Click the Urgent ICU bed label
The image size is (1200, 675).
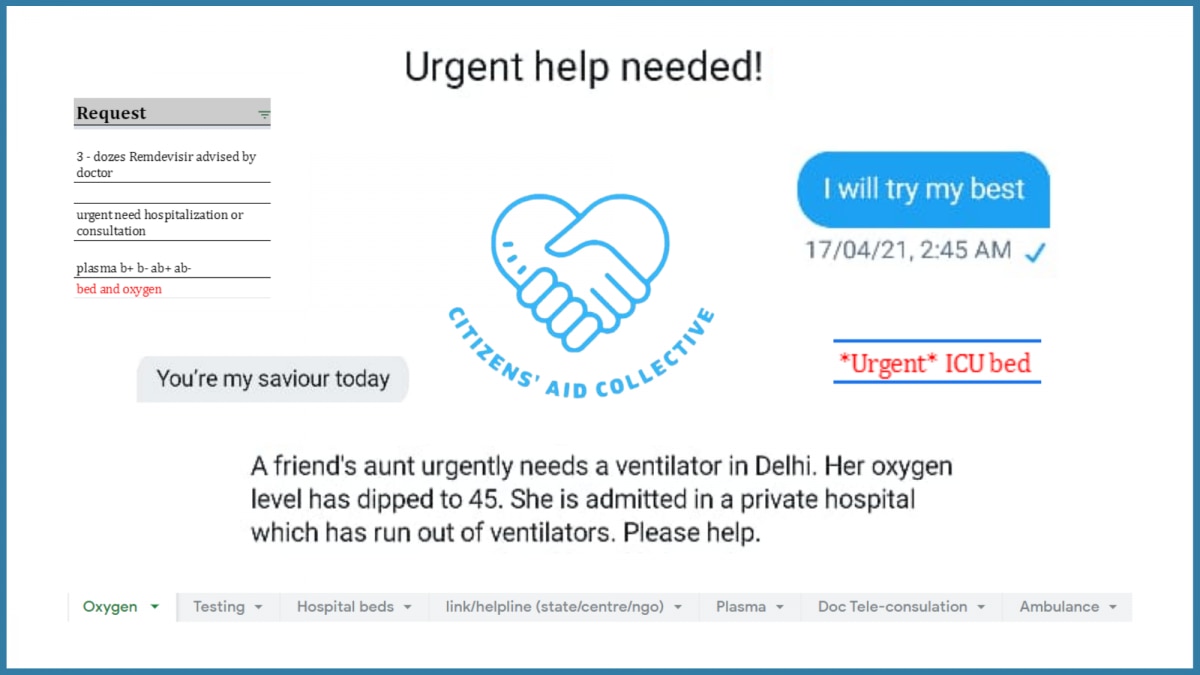coord(937,362)
